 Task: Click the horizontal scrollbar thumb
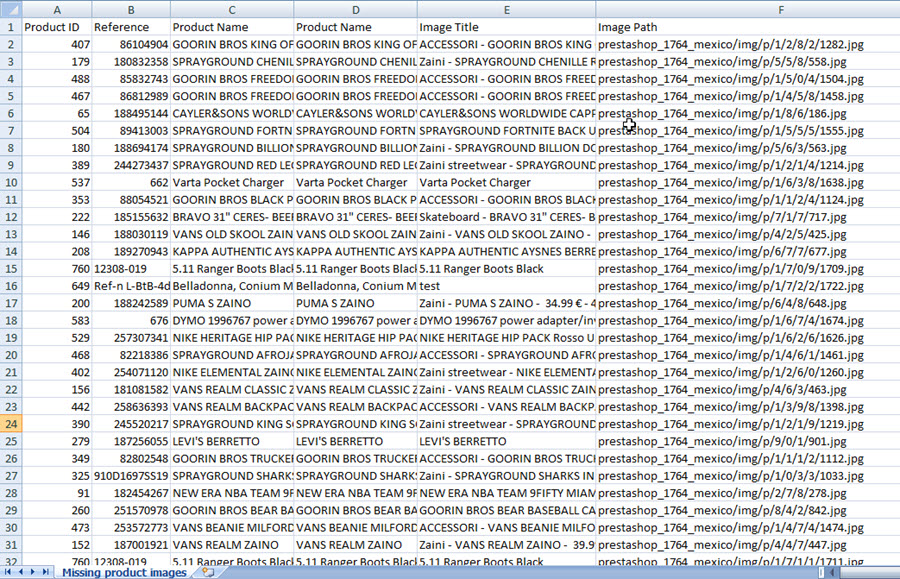870,572
